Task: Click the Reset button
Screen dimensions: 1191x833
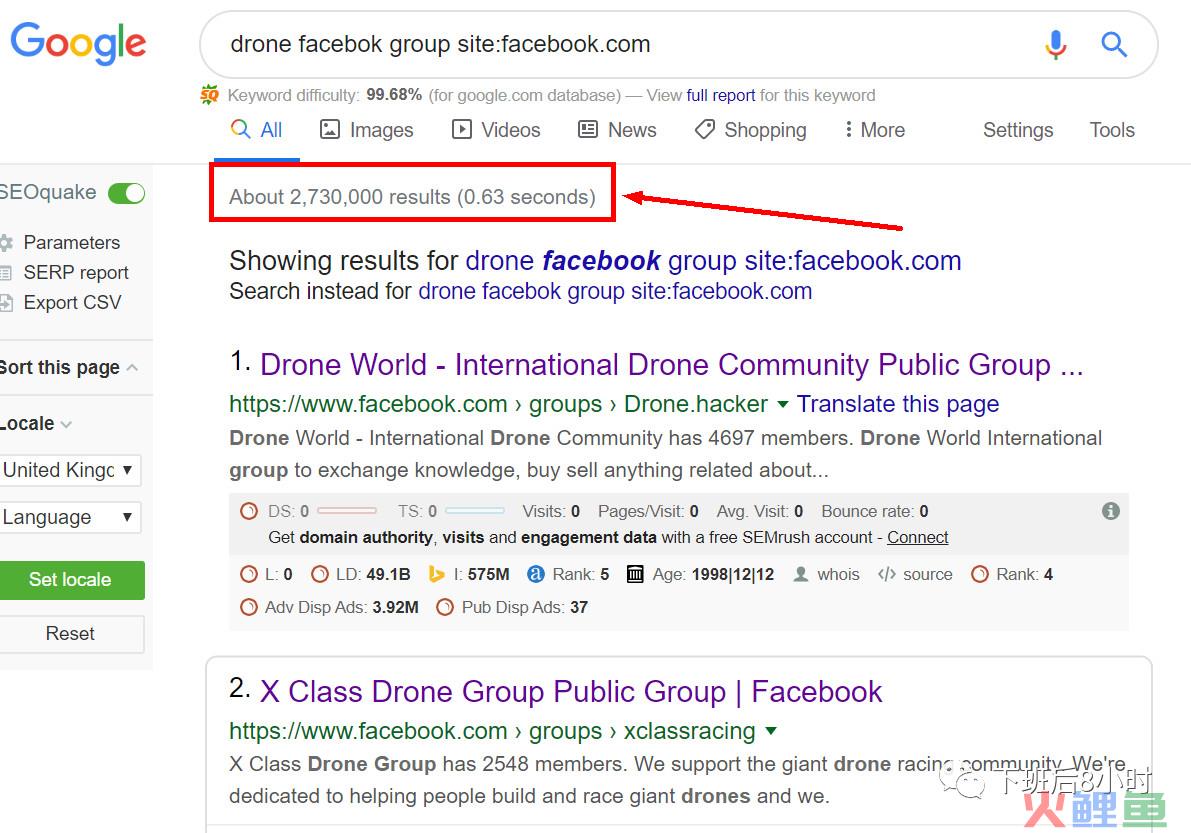Action: pyautogui.click(x=70, y=633)
